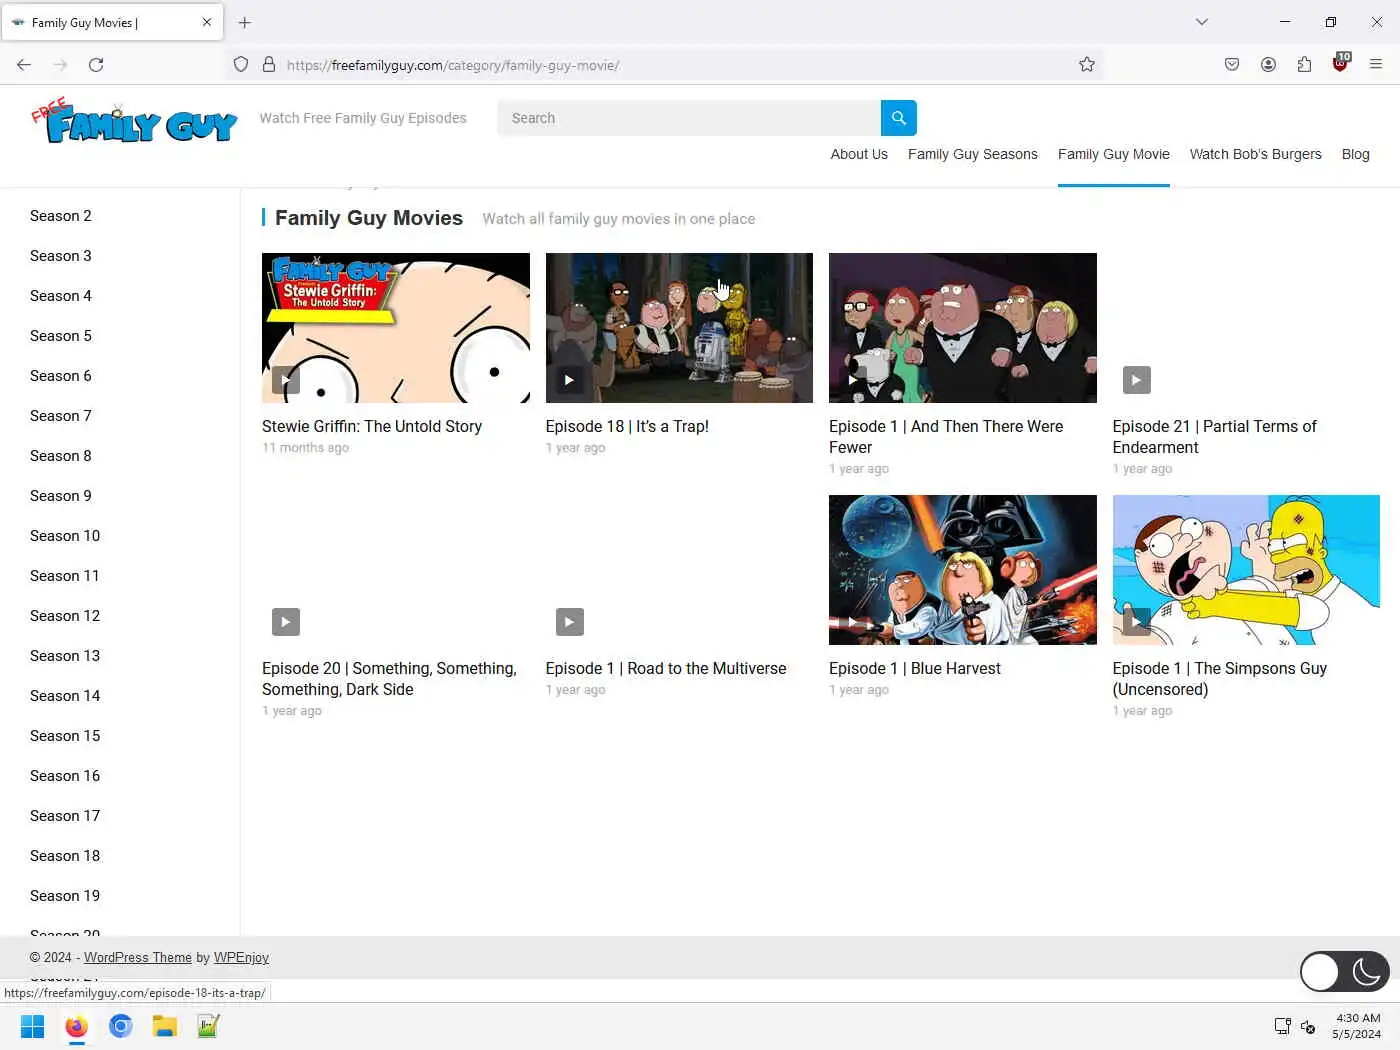Open Season 2 in sidebar

point(61,216)
